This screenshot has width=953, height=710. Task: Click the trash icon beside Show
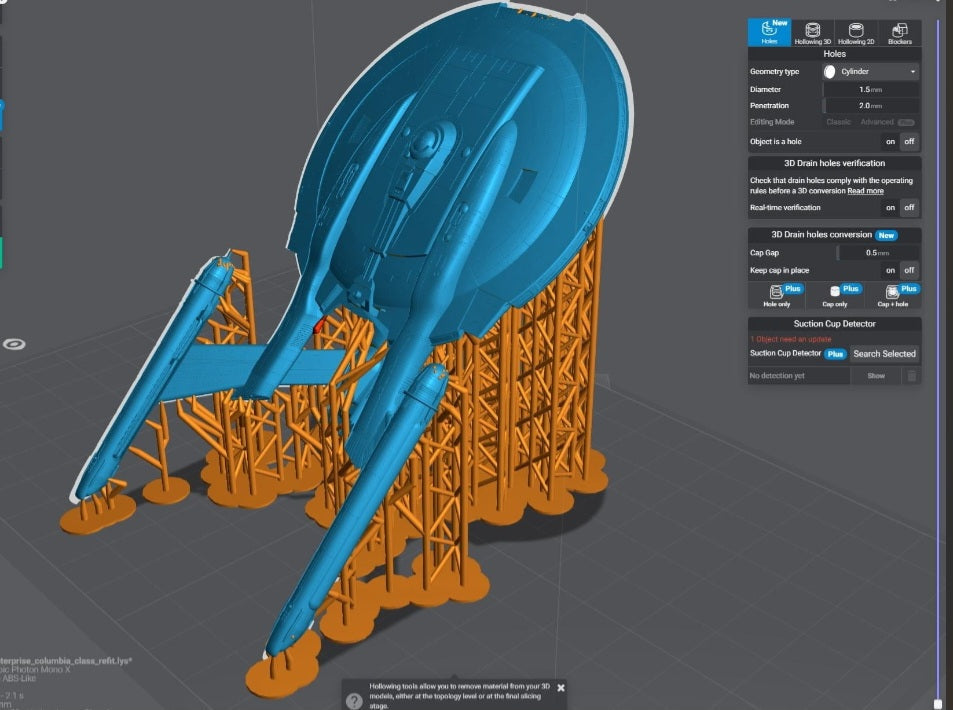(x=912, y=376)
